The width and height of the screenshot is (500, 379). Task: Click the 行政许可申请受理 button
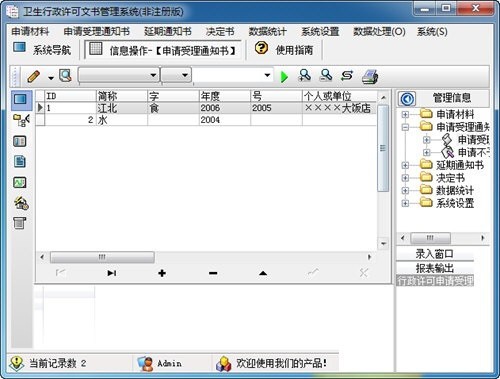435,281
